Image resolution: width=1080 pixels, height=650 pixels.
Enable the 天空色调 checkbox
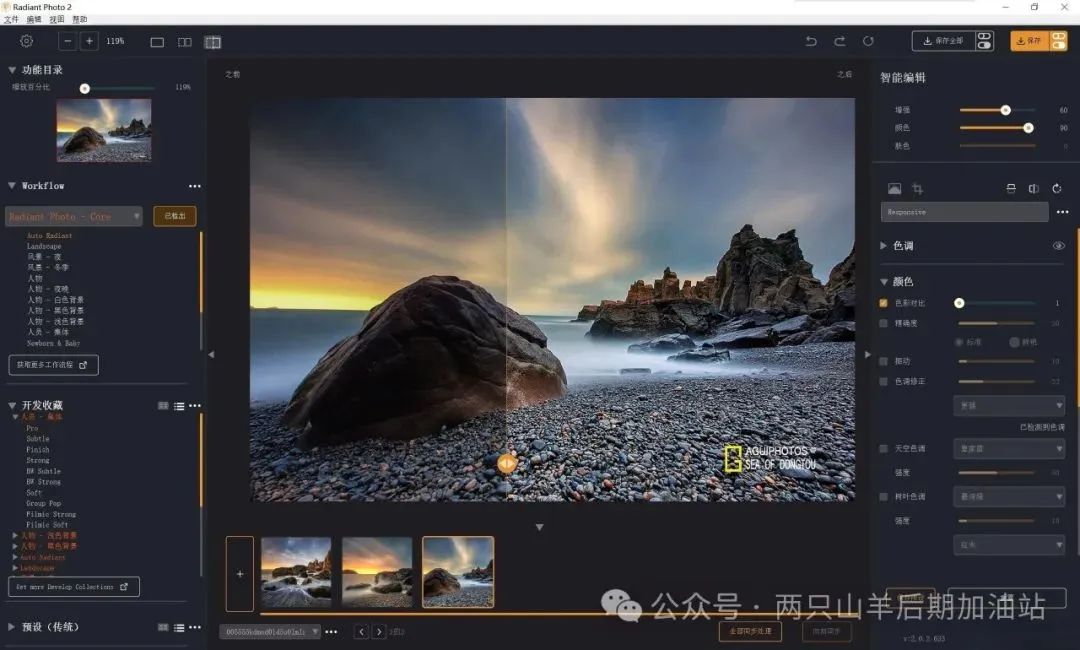click(884, 448)
